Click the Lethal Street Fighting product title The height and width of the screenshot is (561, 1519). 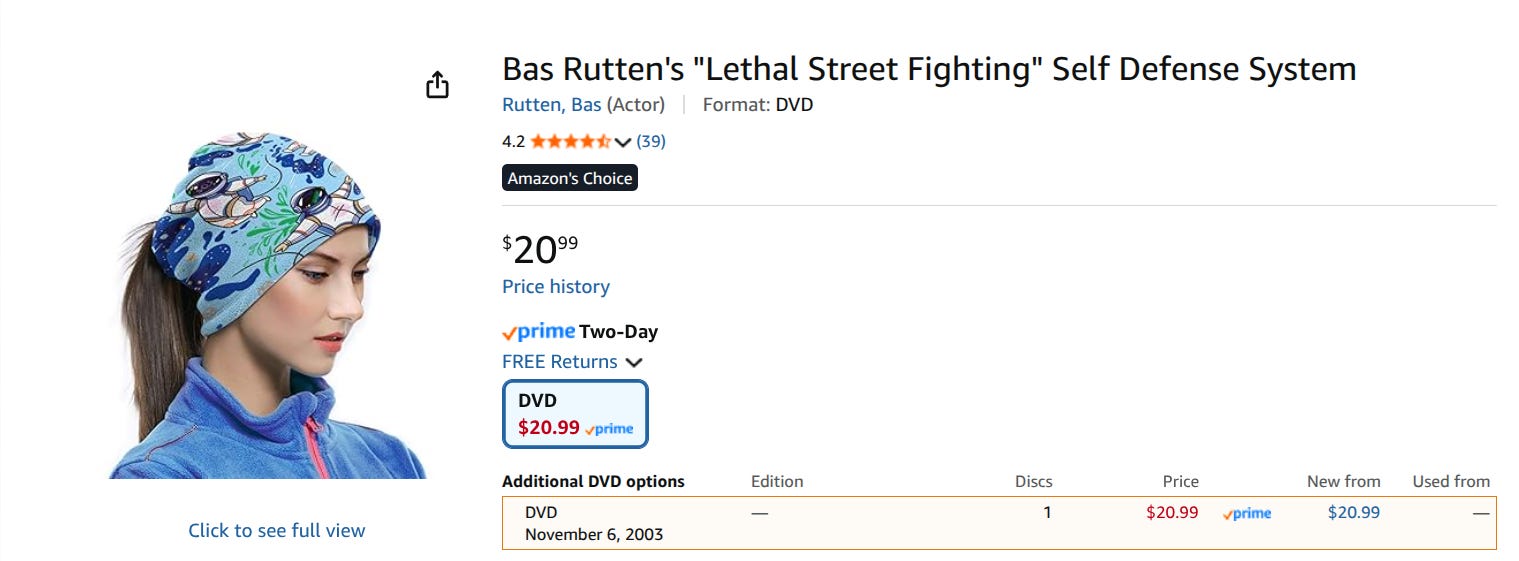click(x=928, y=69)
